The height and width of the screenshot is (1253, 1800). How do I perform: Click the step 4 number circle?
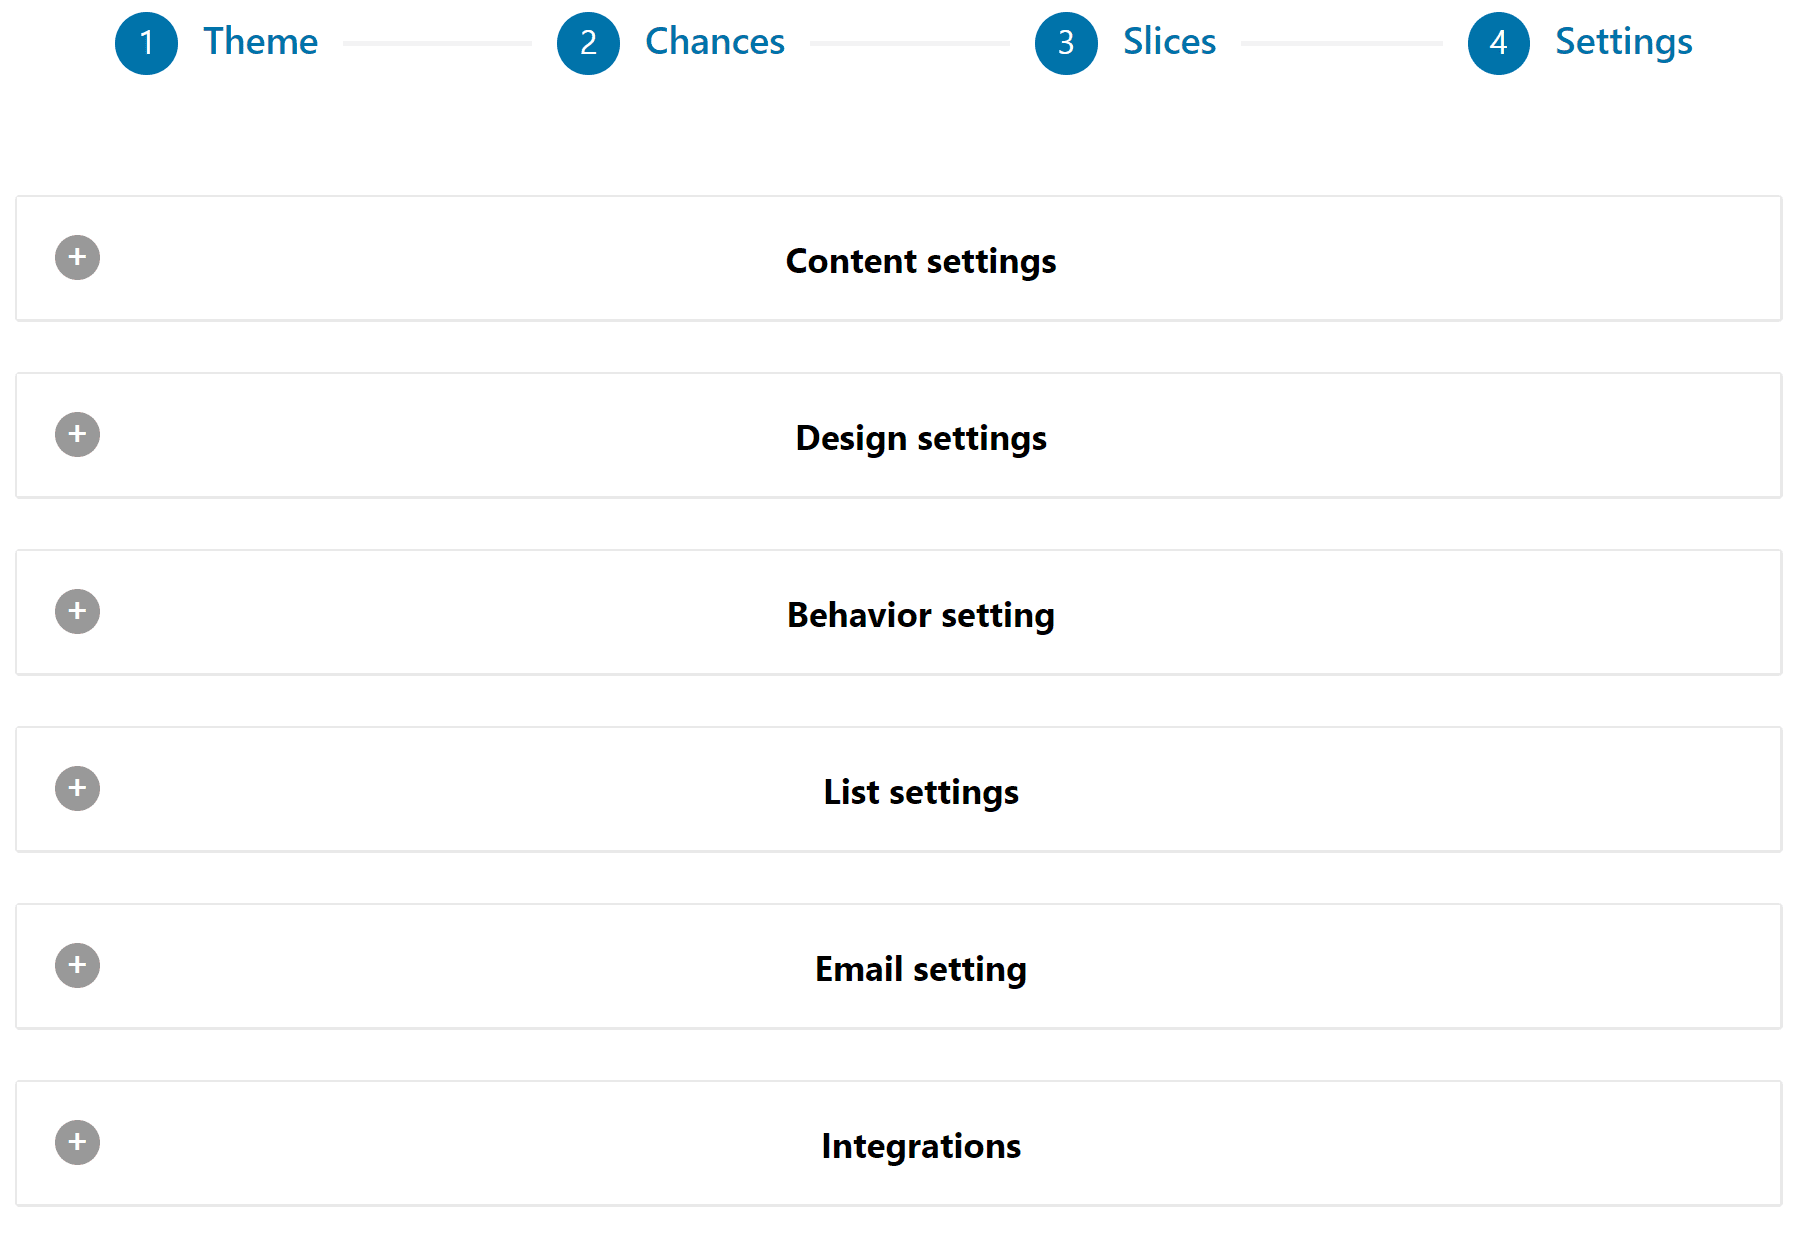[1498, 43]
